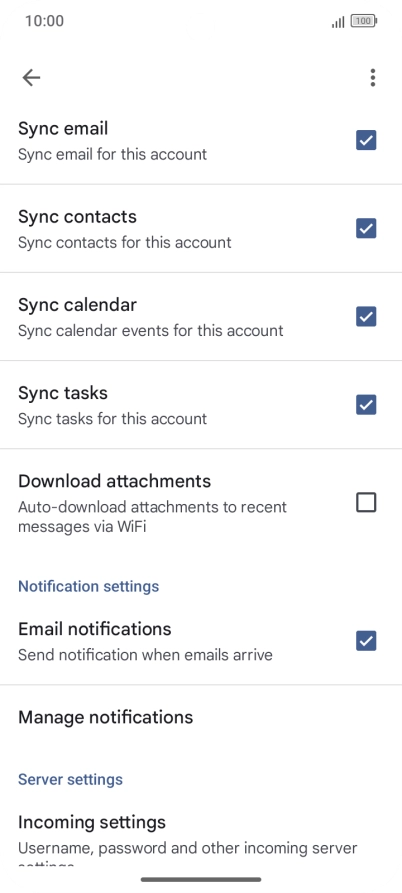Image resolution: width=402 pixels, height=893 pixels.
Task: Tap the Sync calendar events description text
Action: tap(150, 331)
